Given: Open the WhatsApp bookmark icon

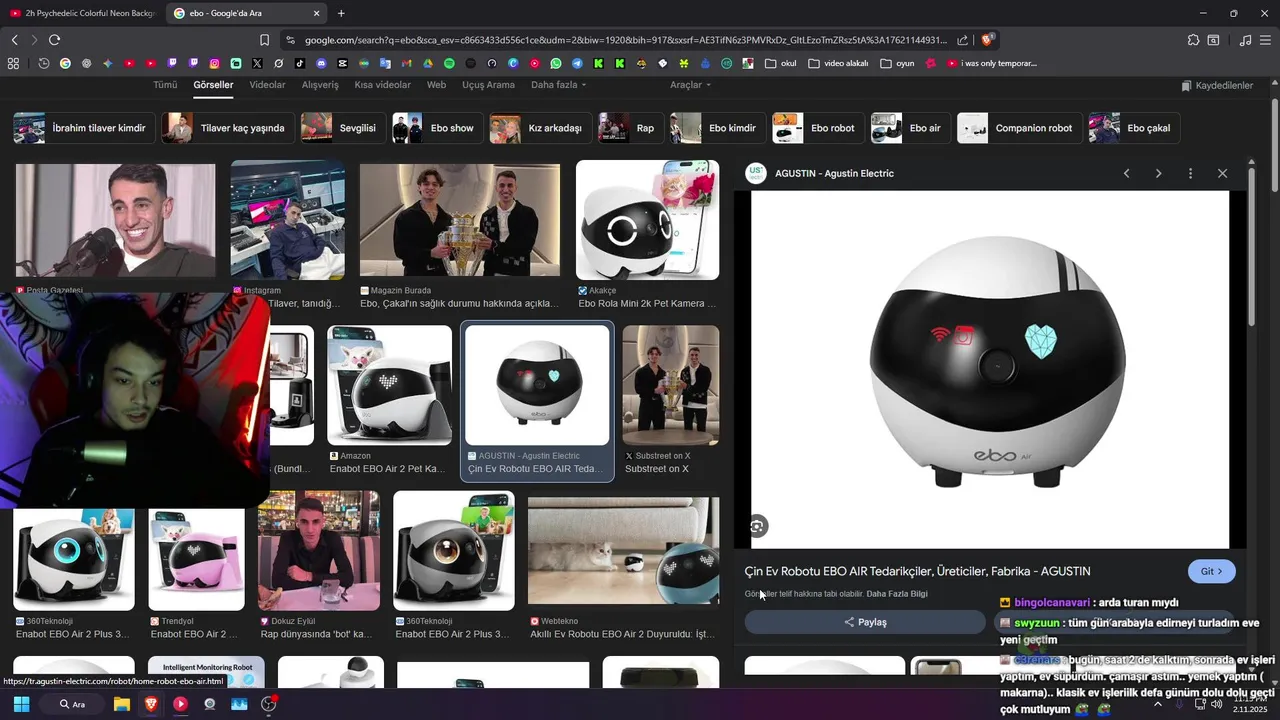Looking at the screenshot, I should [556, 63].
